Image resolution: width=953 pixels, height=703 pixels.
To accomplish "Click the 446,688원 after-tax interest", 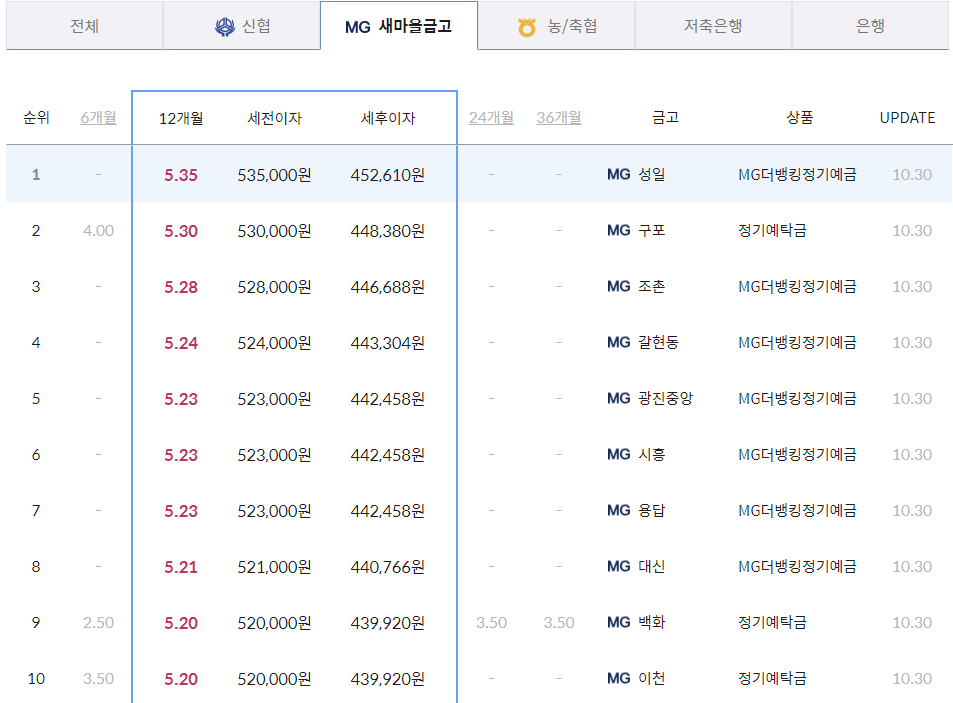I will (x=388, y=287).
